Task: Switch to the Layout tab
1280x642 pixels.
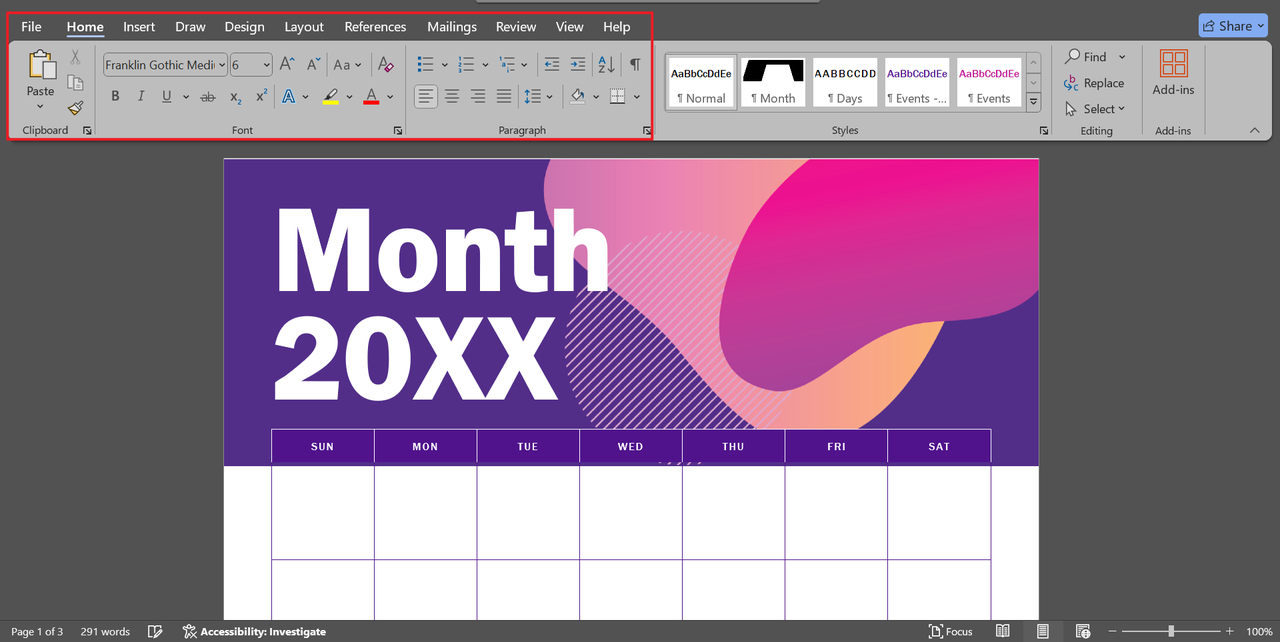Action: point(304,27)
